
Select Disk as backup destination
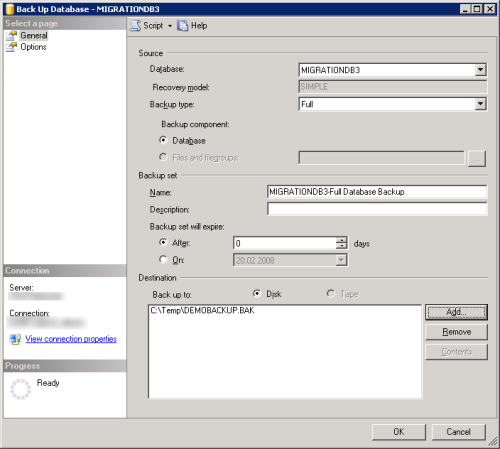(x=257, y=293)
